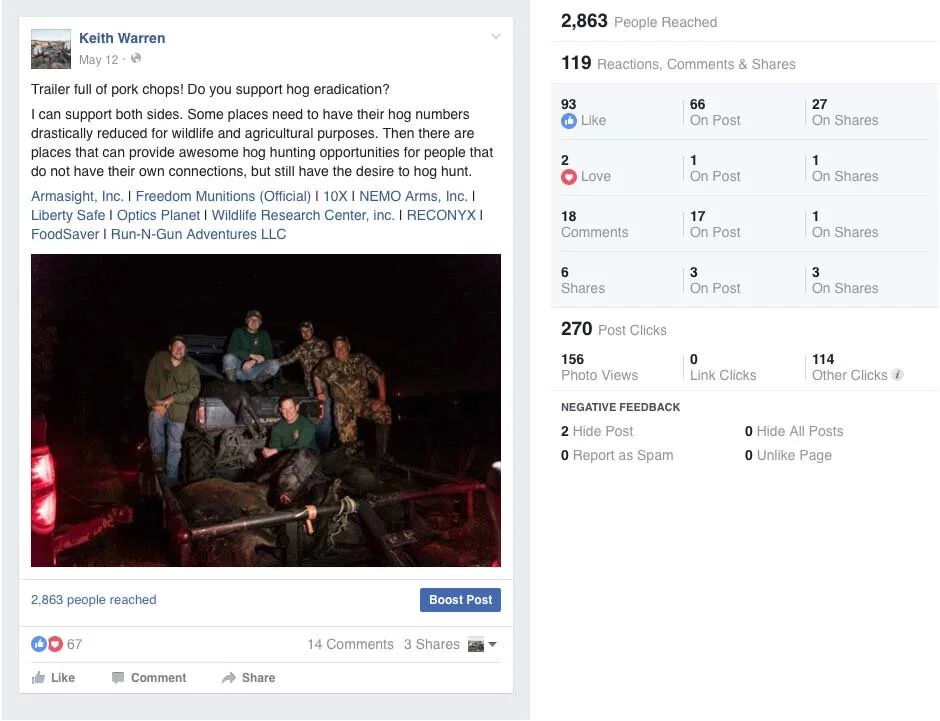
Task: Visit NEMO Arms, Inc. link
Action: tap(413, 197)
